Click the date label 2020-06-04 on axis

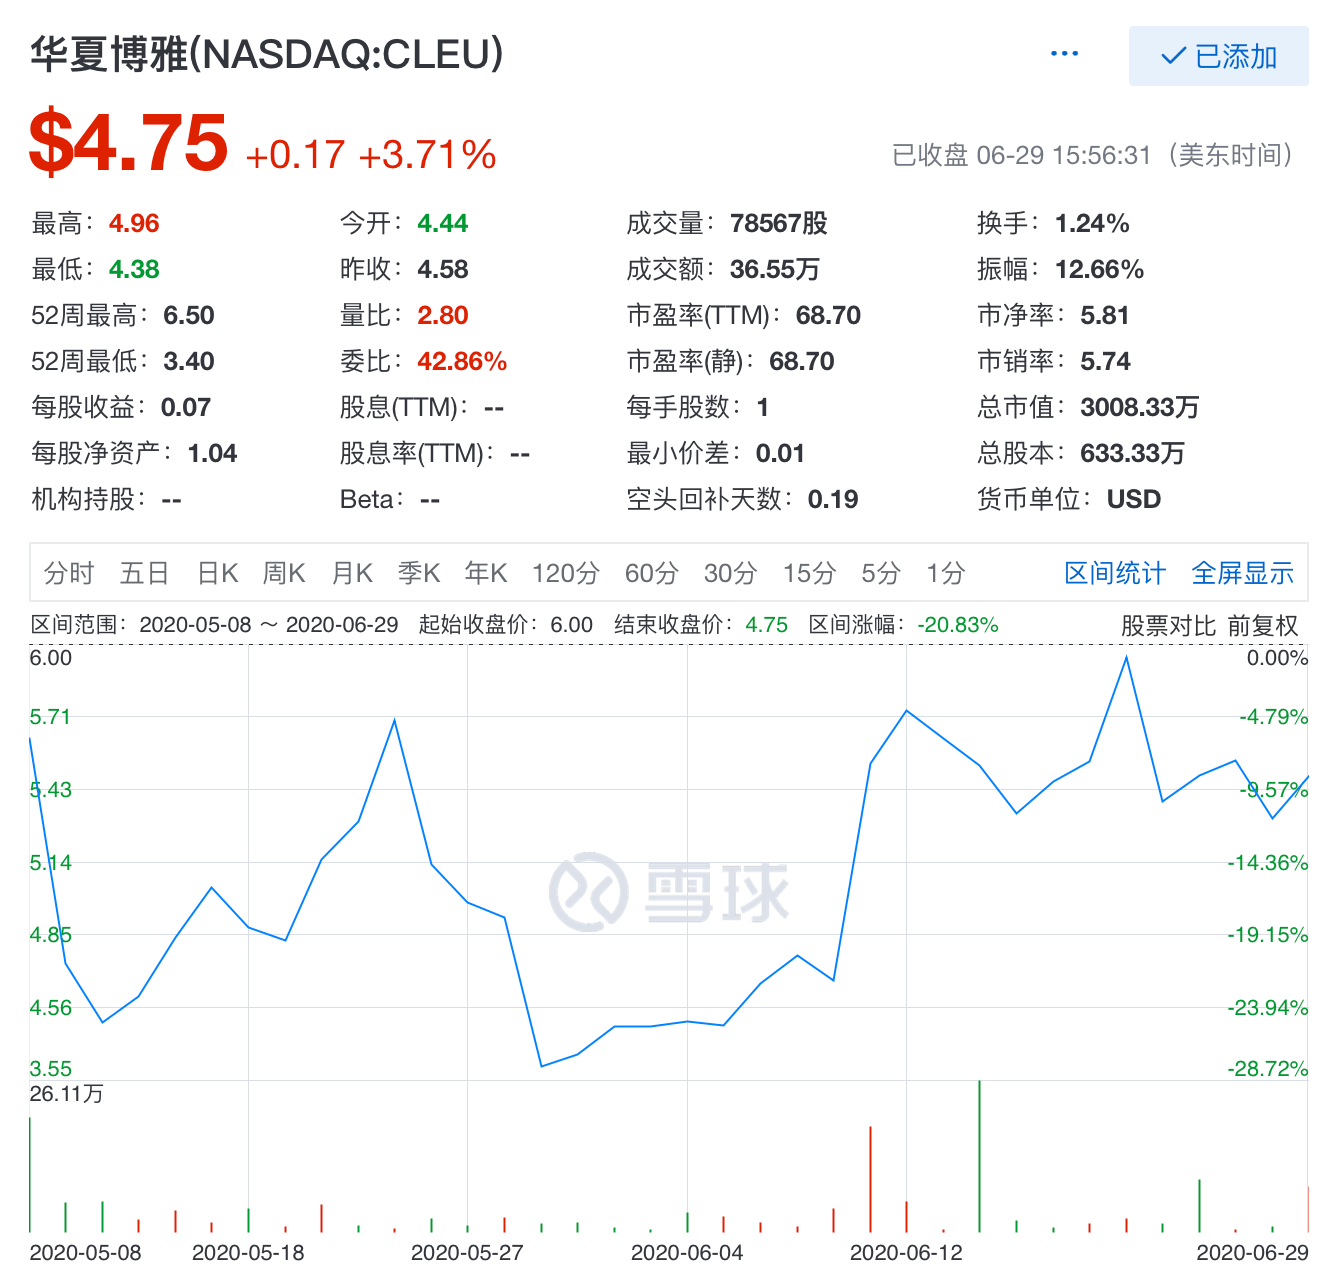coord(687,1252)
